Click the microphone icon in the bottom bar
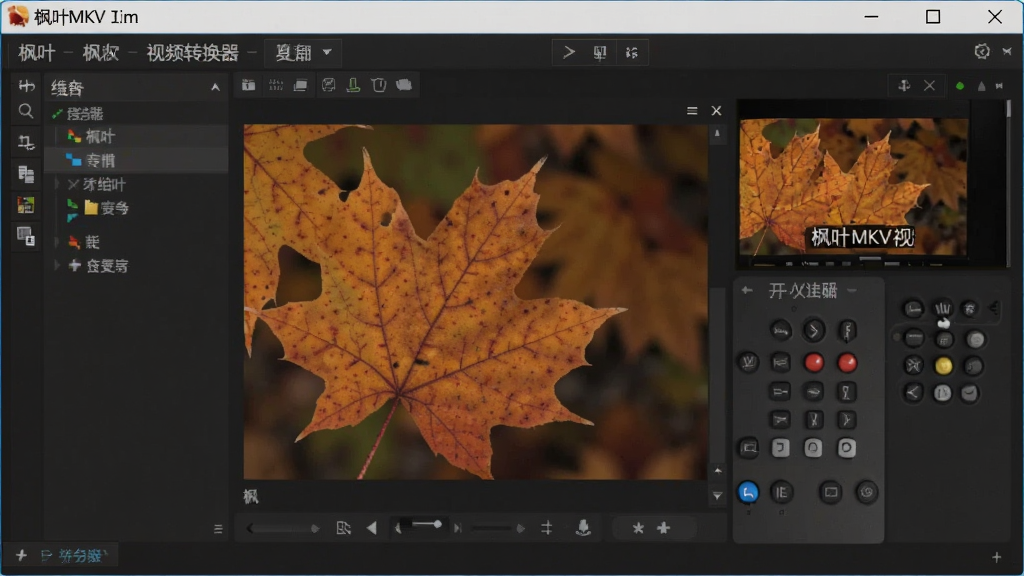1024x576 pixels. pos(583,528)
